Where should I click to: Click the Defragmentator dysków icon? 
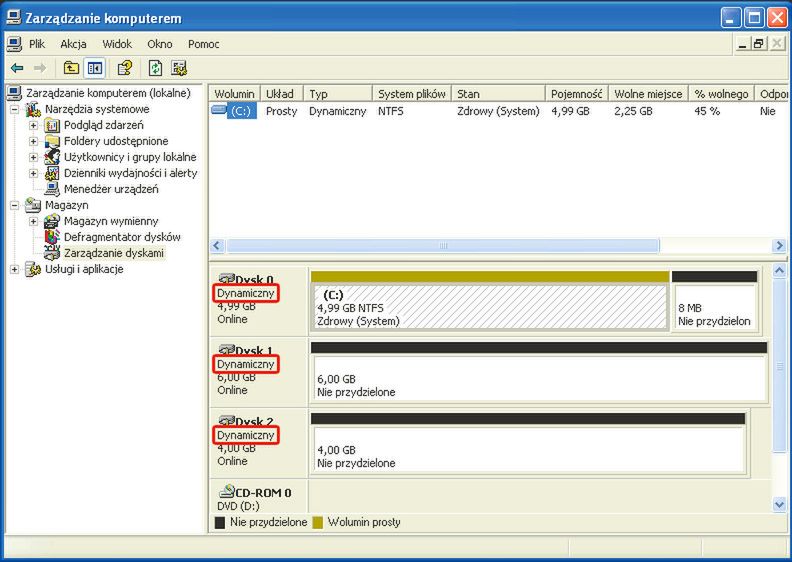coord(52,237)
